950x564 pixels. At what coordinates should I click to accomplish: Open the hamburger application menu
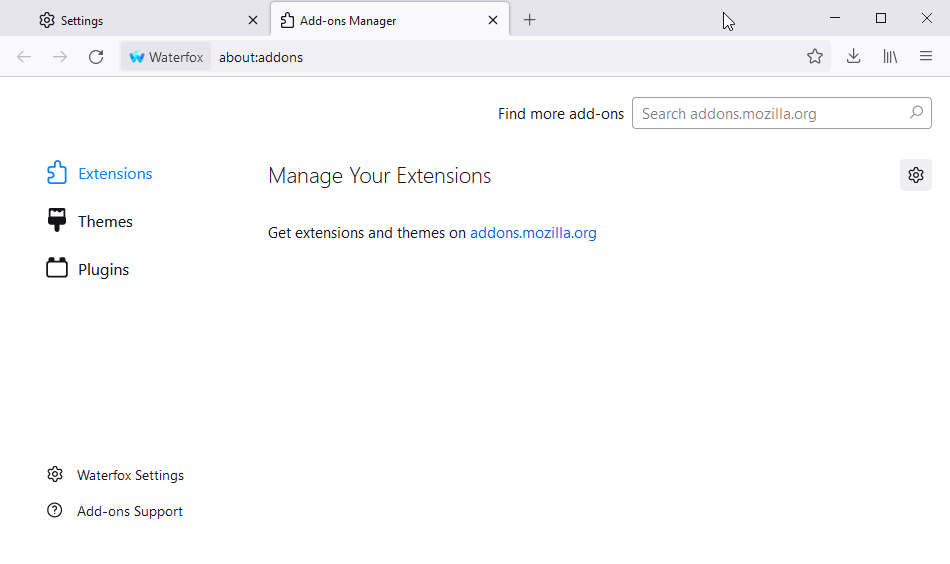pyautogui.click(x=926, y=56)
